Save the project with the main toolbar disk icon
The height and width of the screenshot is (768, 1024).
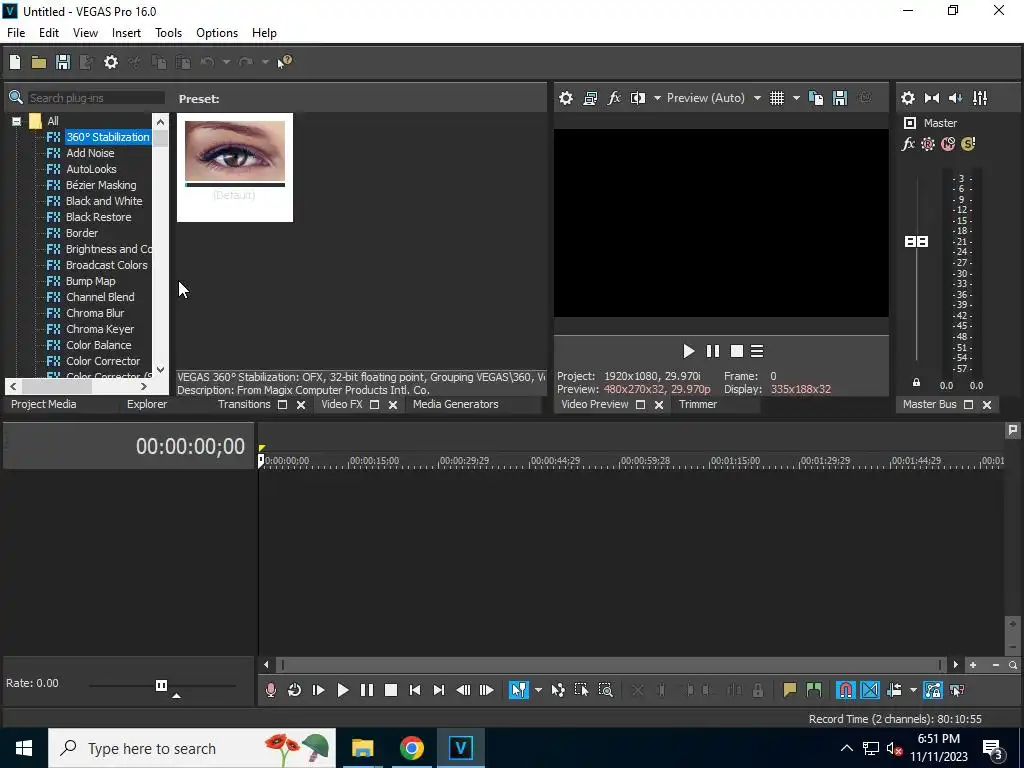[63, 62]
